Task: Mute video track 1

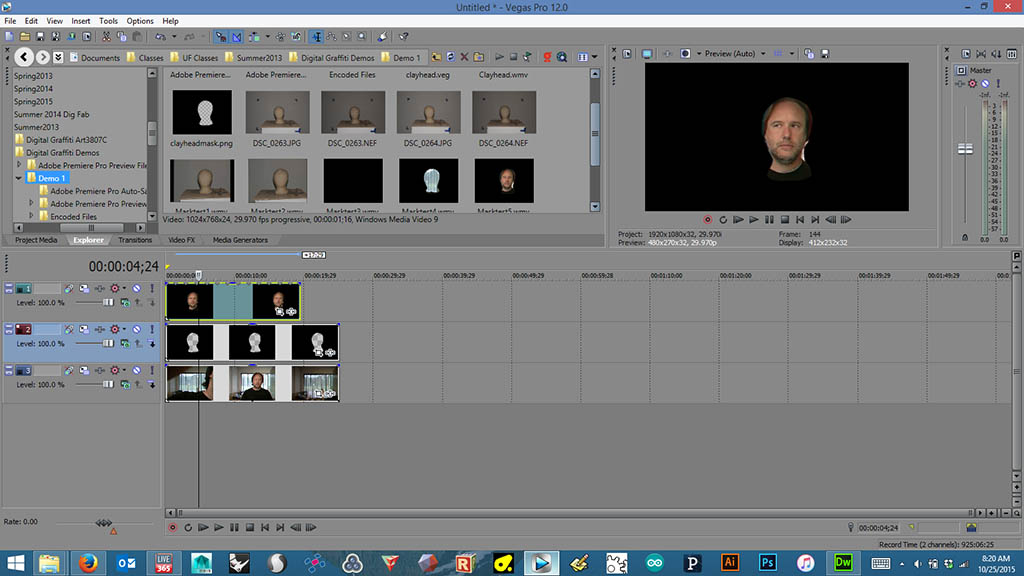Action: click(136, 288)
